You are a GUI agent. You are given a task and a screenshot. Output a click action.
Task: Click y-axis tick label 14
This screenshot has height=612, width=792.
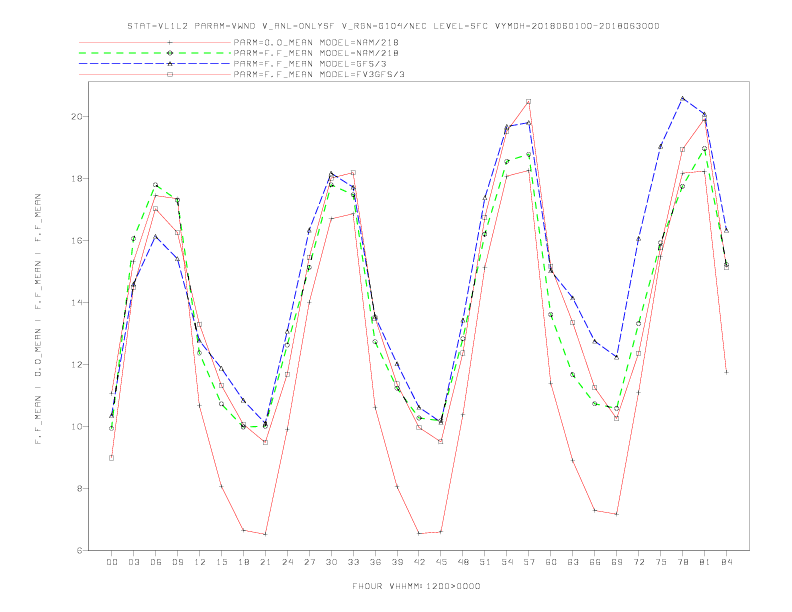(x=76, y=302)
